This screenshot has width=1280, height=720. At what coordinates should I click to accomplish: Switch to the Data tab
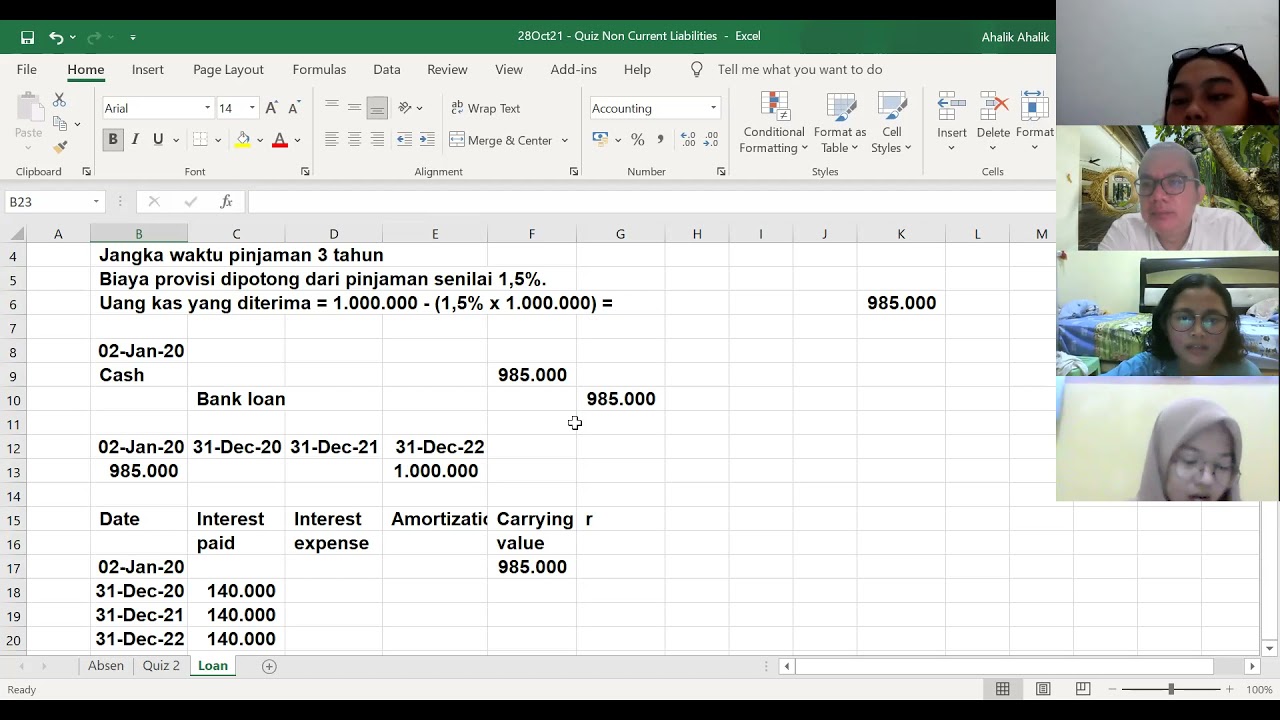tap(387, 69)
